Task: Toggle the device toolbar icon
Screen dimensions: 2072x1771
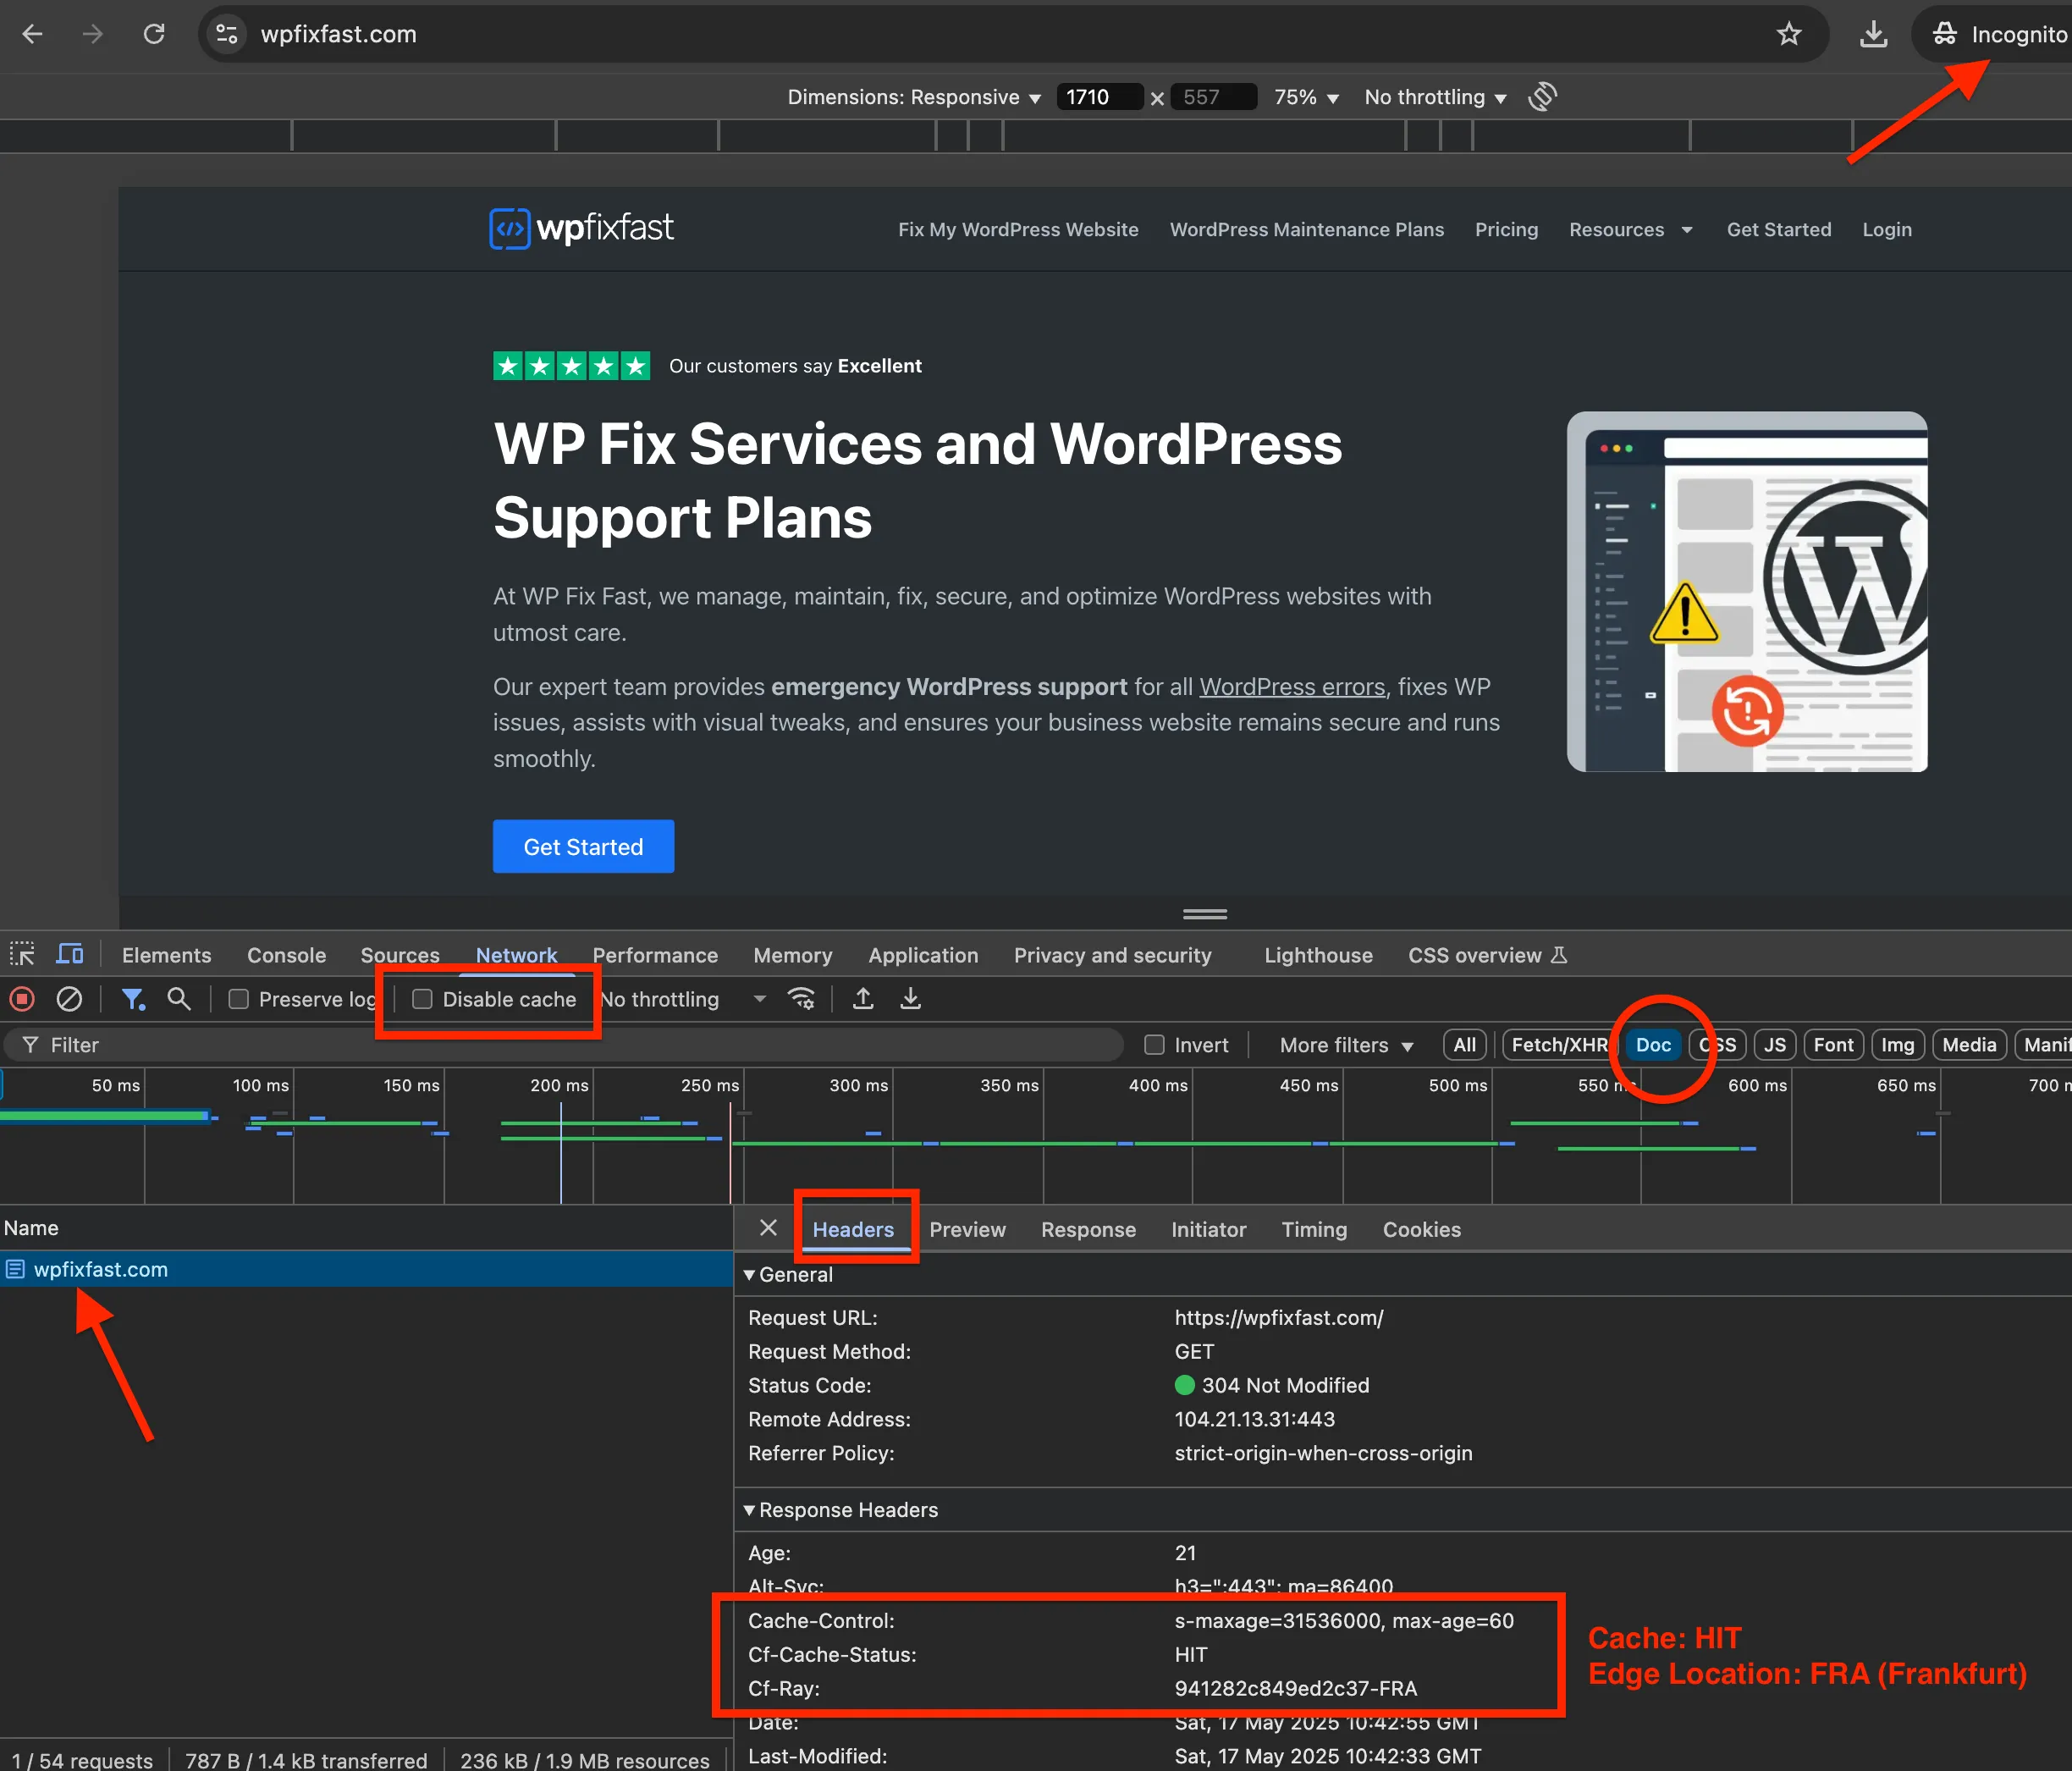Action: [69, 955]
